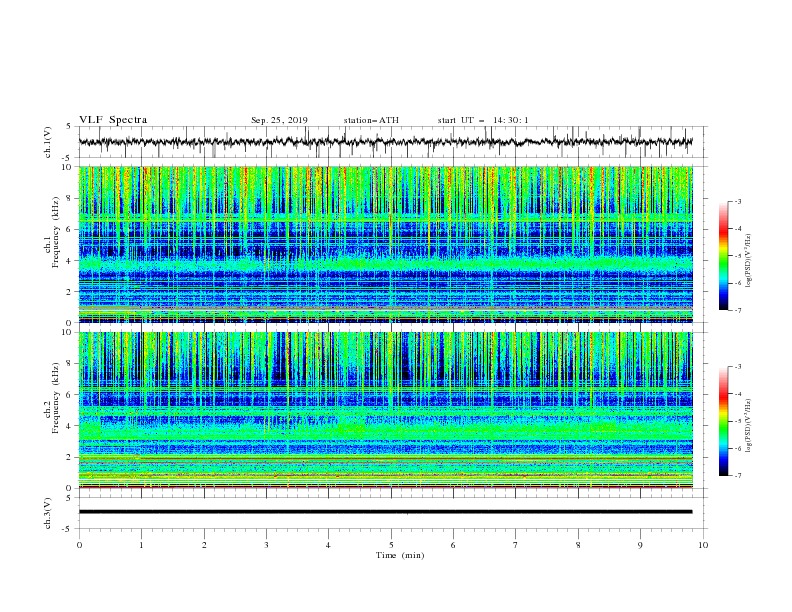Click the "station=ATH" label
Viewport: 792px width, 612px height.
pos(371,120)
